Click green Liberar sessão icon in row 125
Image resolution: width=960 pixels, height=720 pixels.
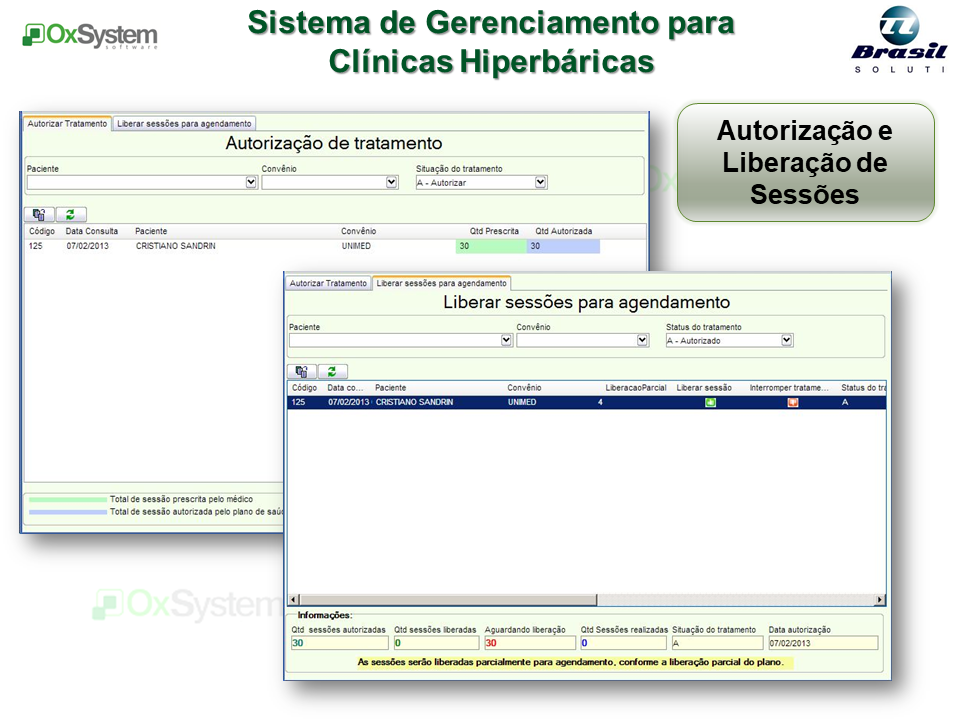pyautogui.click(x=711, y=403)
